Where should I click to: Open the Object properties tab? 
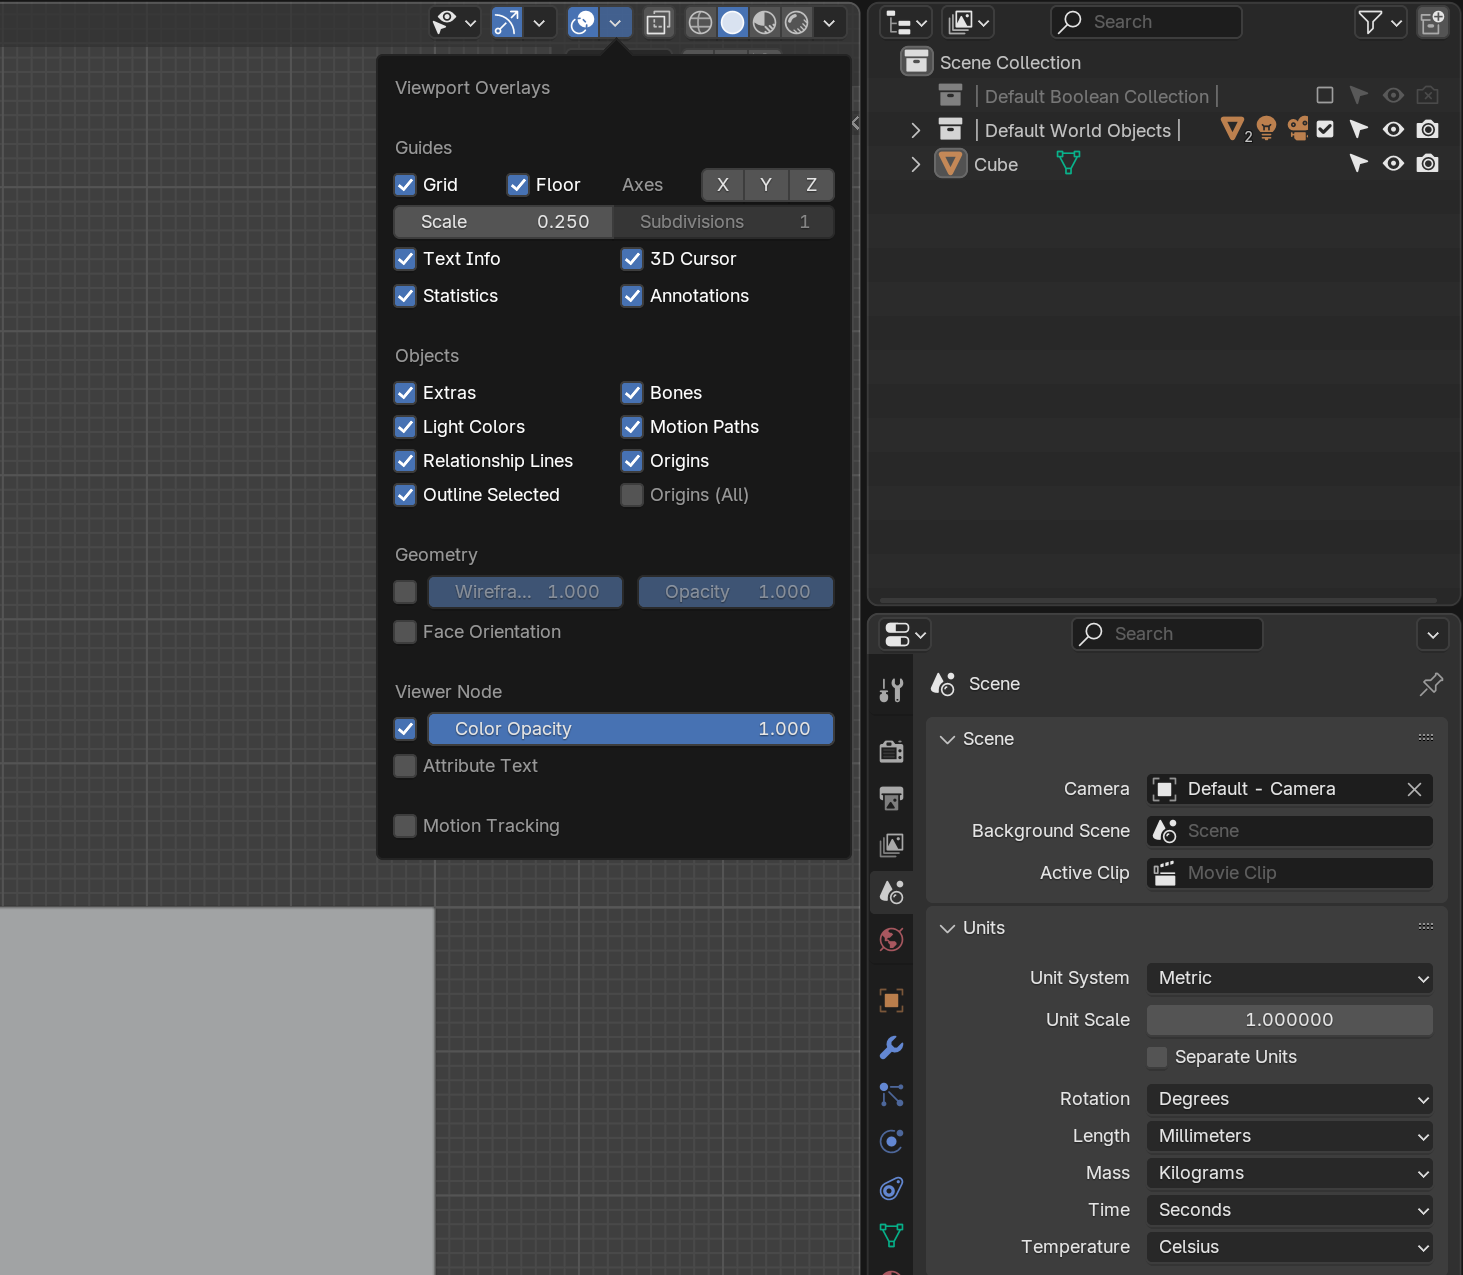(891, 1000)
